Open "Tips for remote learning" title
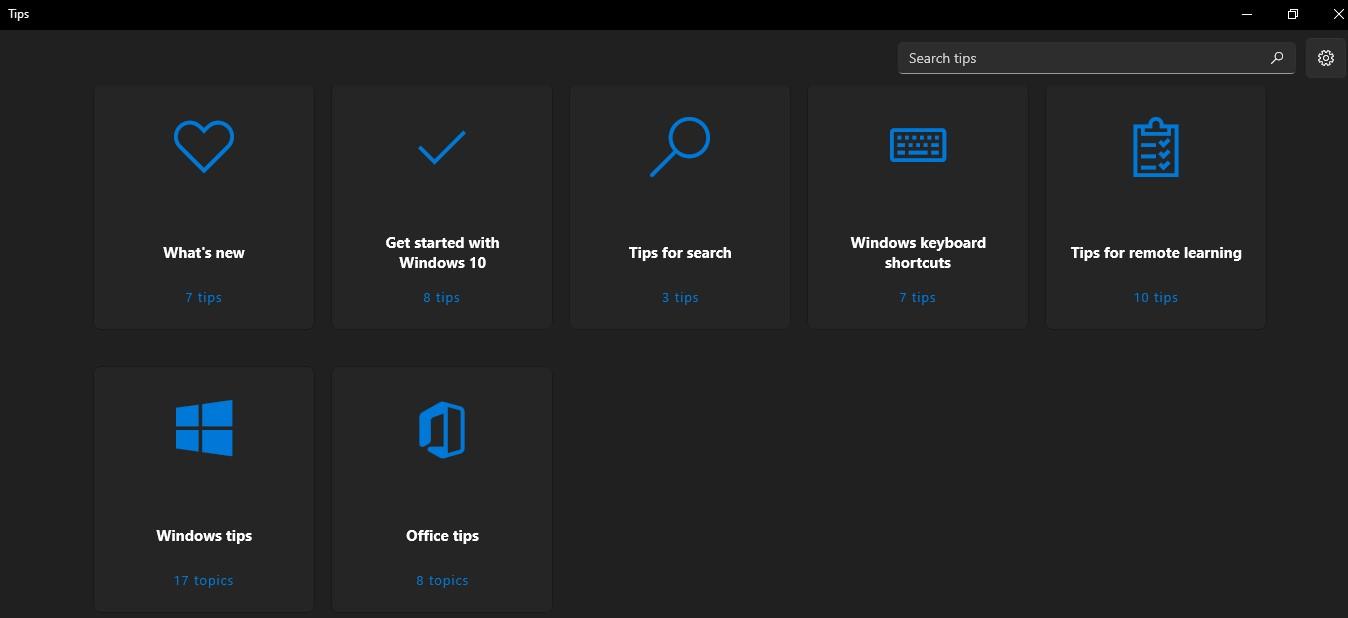 1156,253
